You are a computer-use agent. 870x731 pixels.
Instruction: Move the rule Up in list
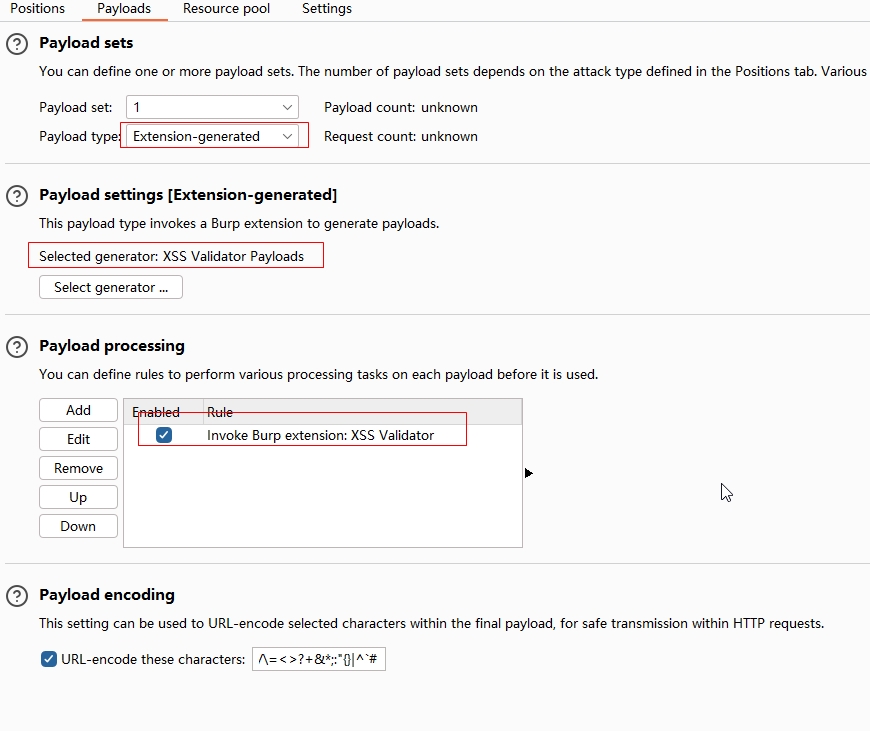pos(78,497)
